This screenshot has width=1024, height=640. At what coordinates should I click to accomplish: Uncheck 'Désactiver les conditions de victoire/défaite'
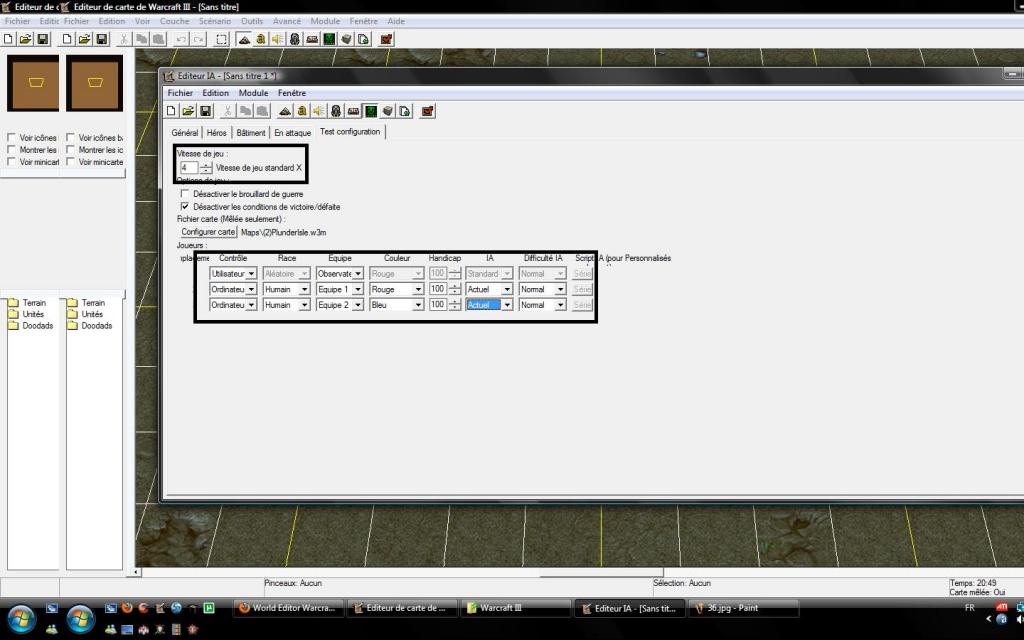[185, 206]
